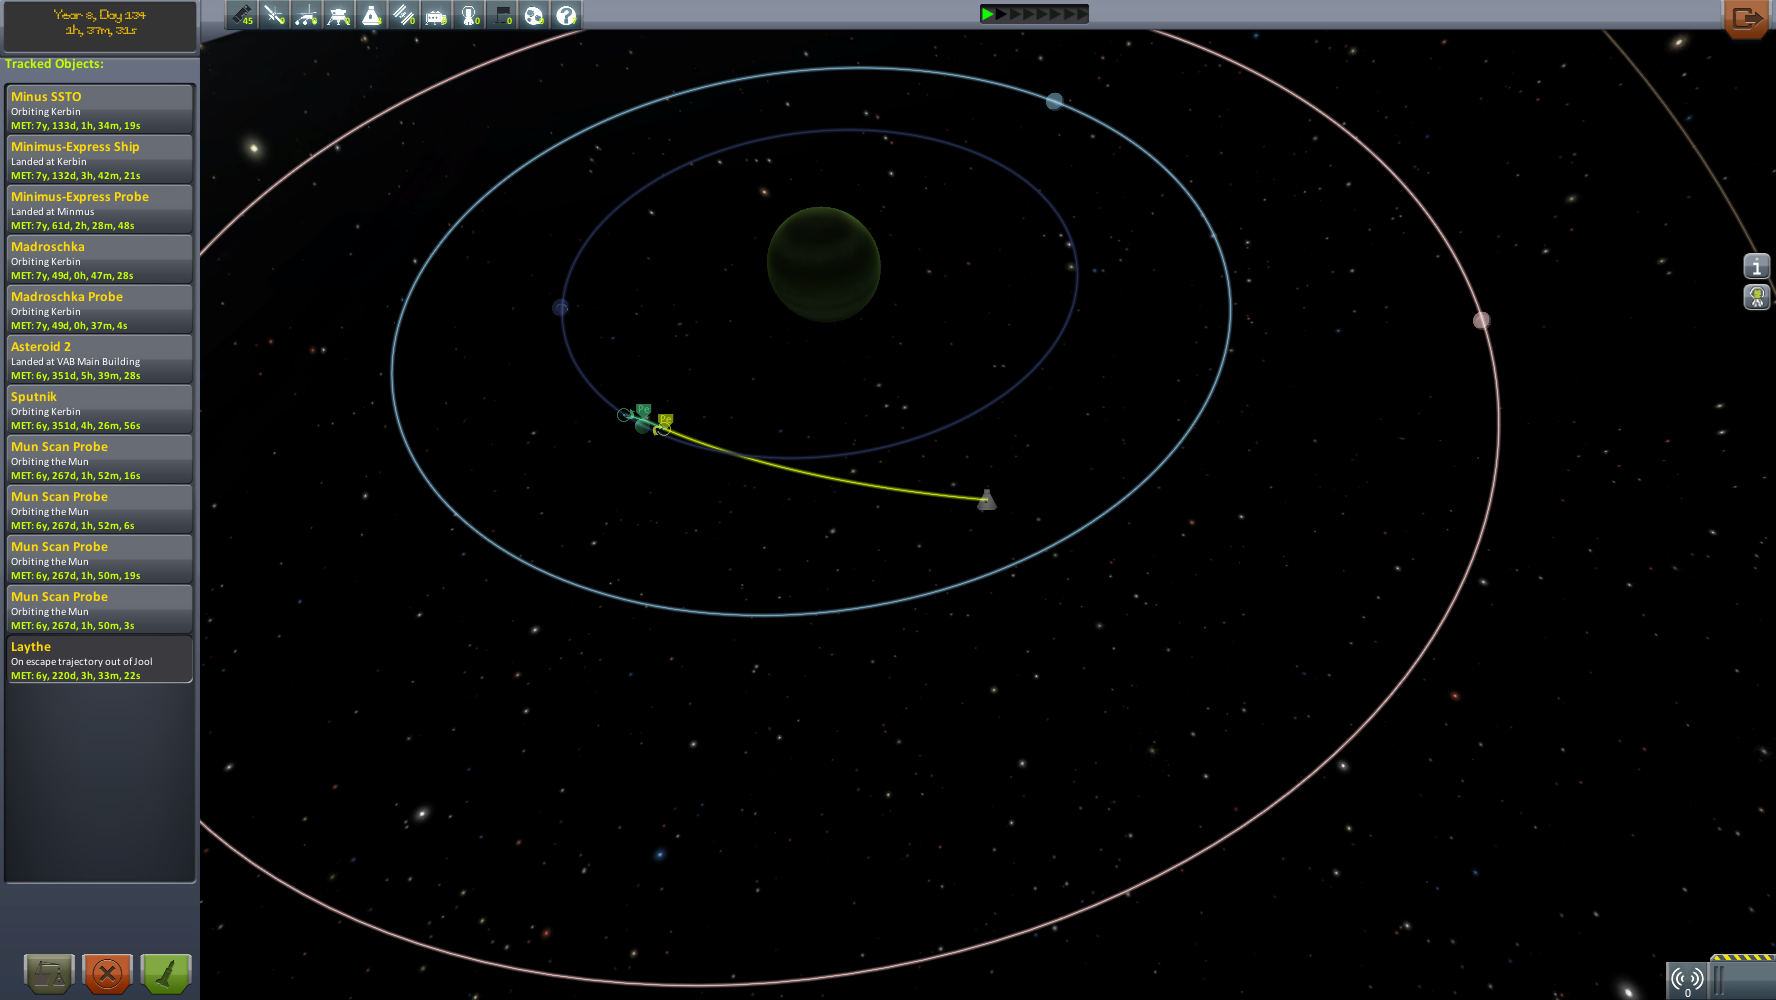Click the unknown object question mark filter
The image size is (1776, 1000).
pyautogui.click(x=566, y=15)
